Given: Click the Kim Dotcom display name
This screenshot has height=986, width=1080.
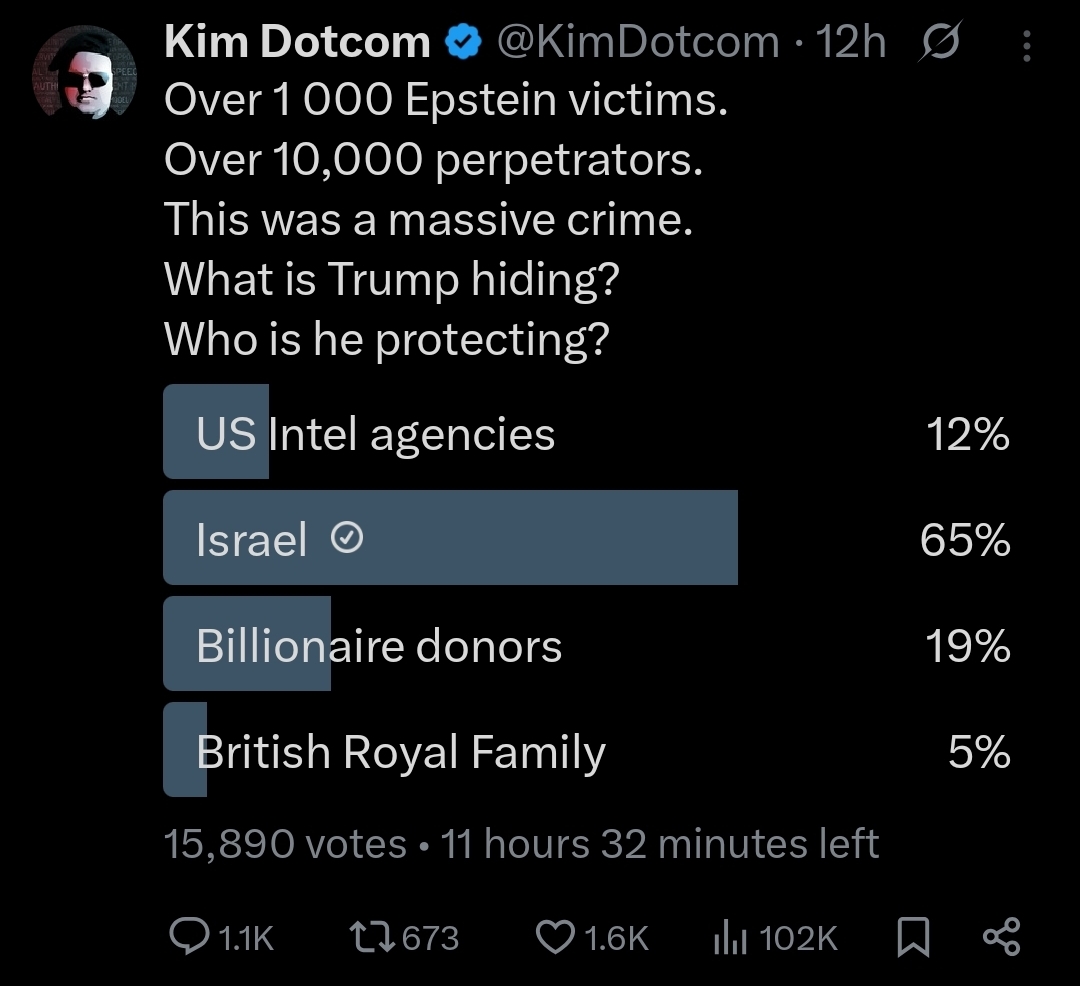Looking at the screenshot, I should point(297,42).
